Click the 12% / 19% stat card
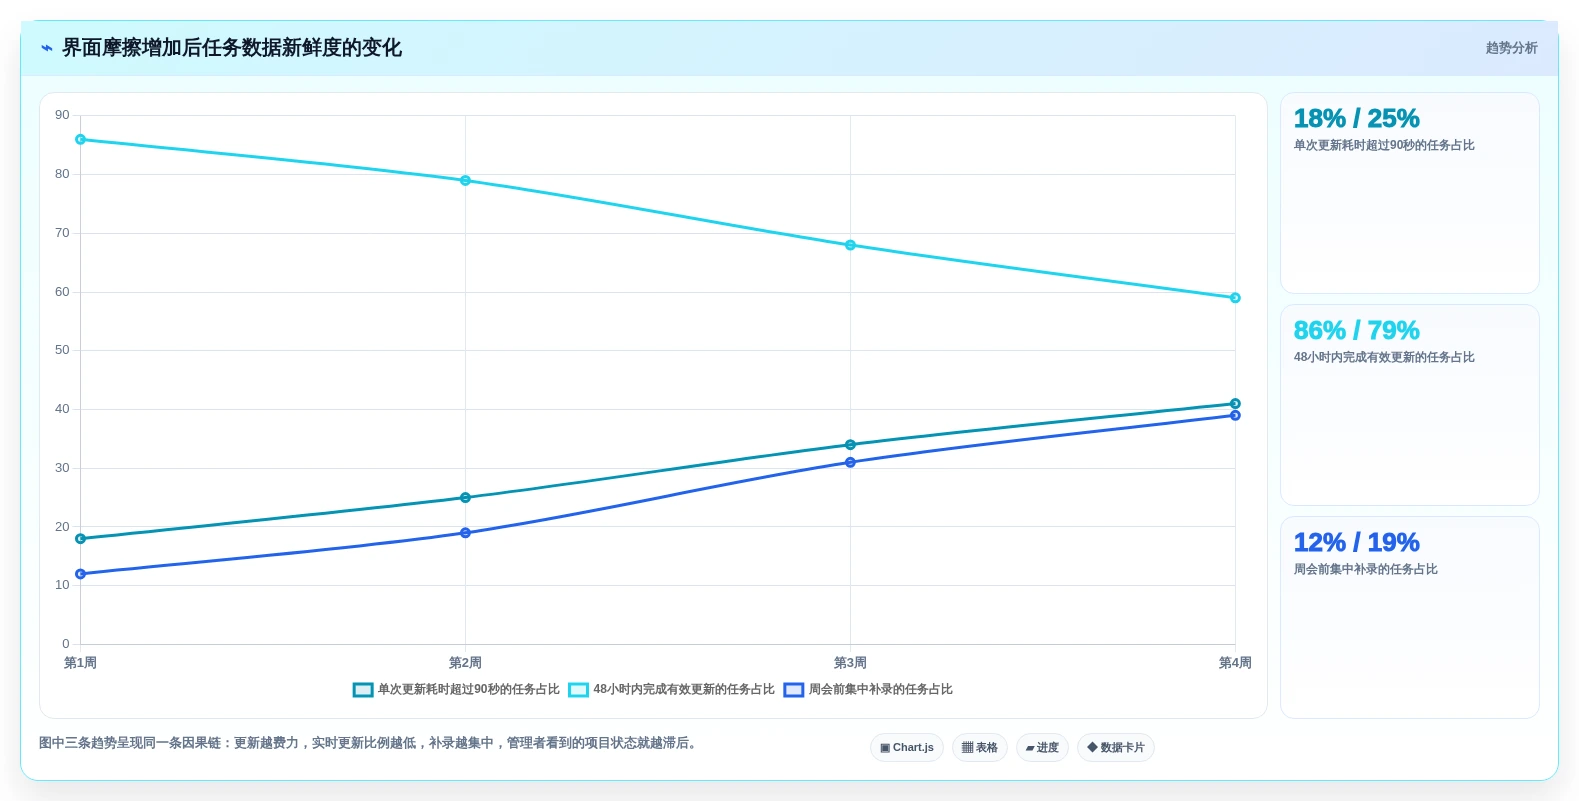Image resolution: width=1579 pixels, height=801 pixels. (x=1410, y=617)
